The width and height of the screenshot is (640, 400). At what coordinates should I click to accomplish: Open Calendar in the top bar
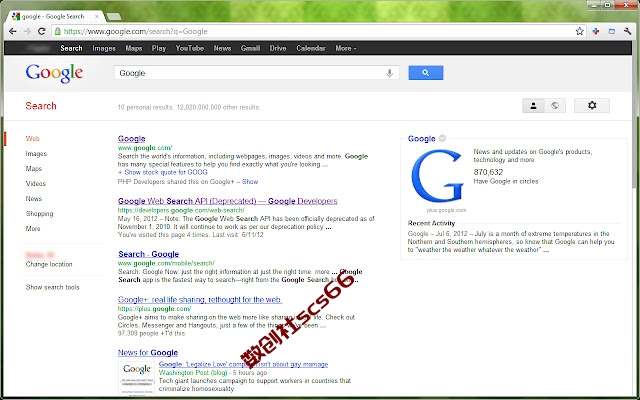click(311, 48)
